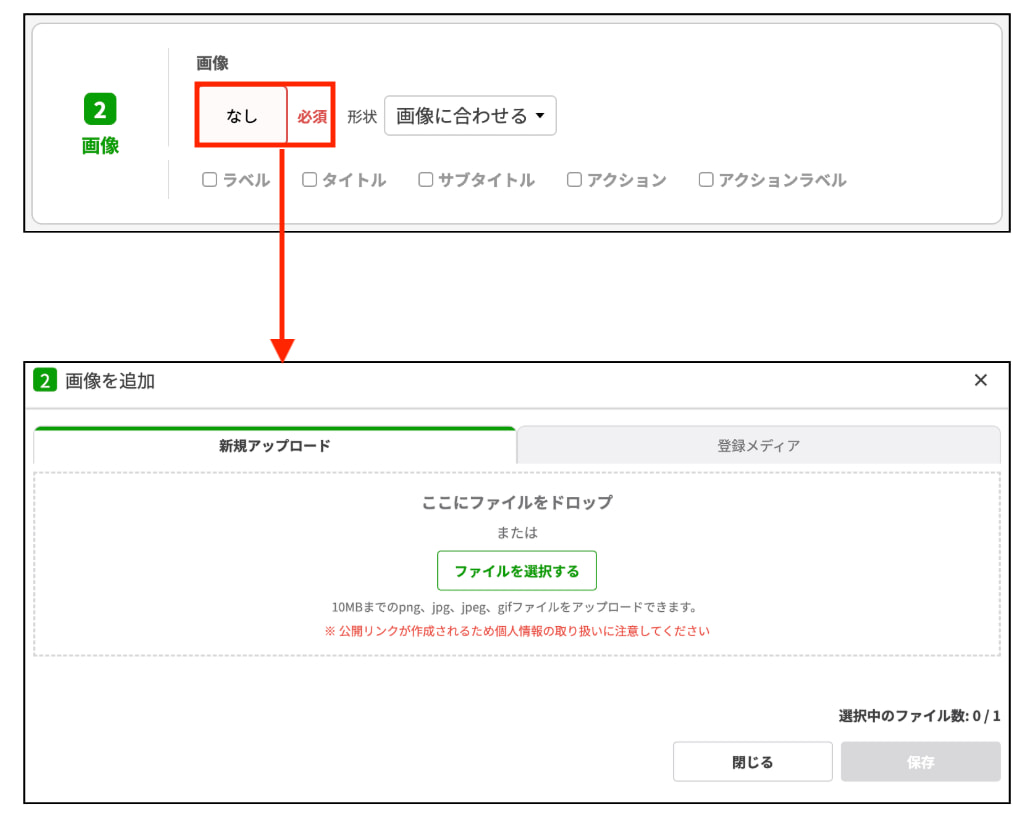Screen dimensions: 1029x819
Task: Enable the ラベル checkbox
Action: (x=209, y=180)
